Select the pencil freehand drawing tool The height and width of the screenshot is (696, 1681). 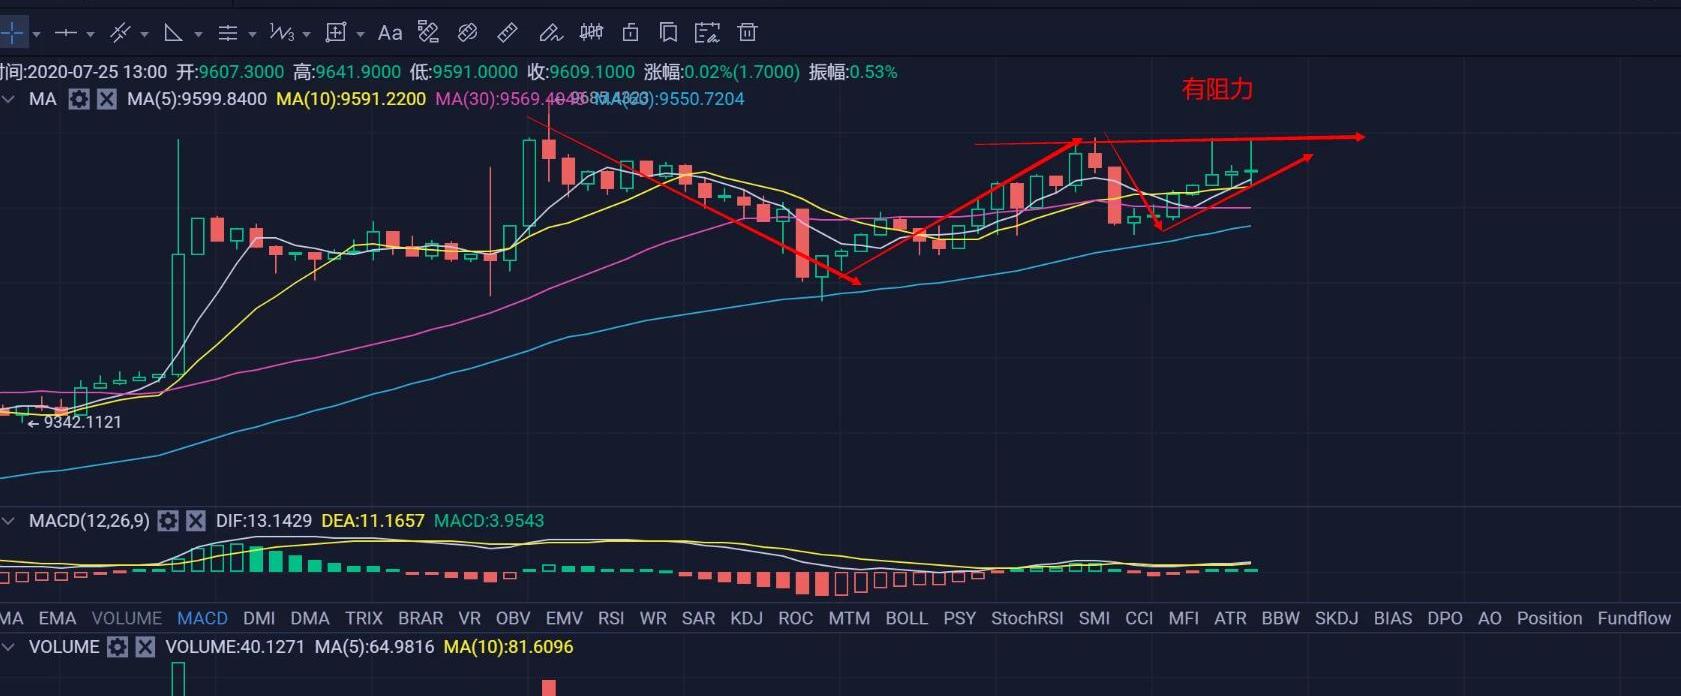coord(550,33)
